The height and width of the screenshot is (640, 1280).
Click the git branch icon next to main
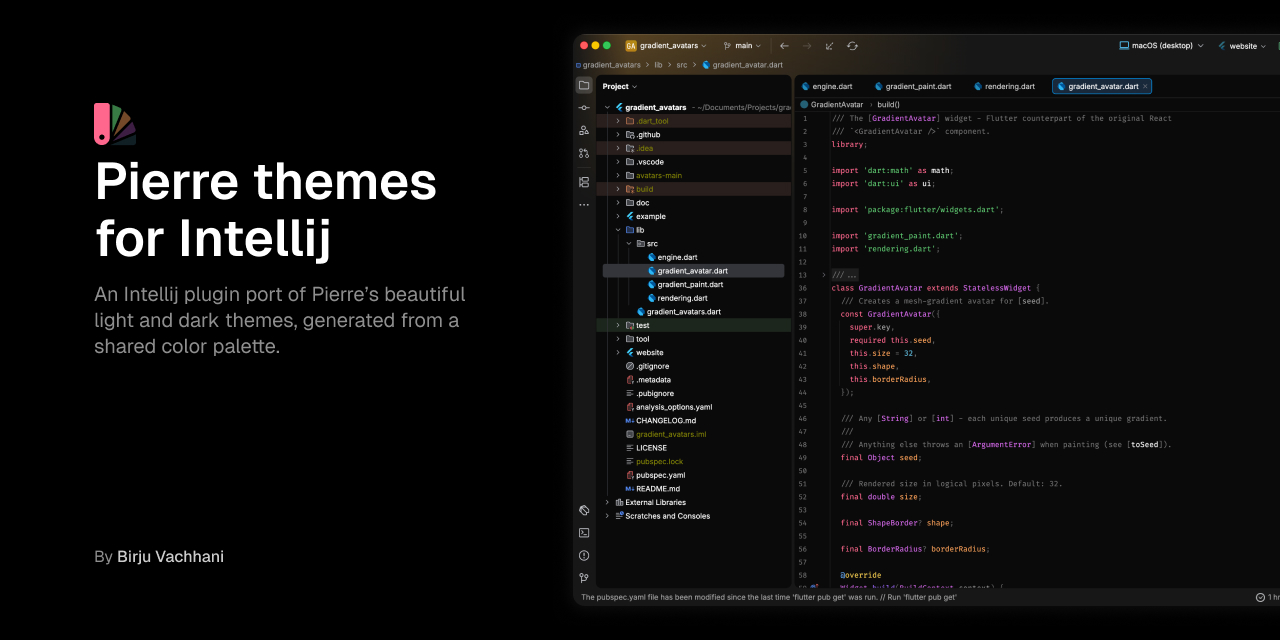pos(727,46)
